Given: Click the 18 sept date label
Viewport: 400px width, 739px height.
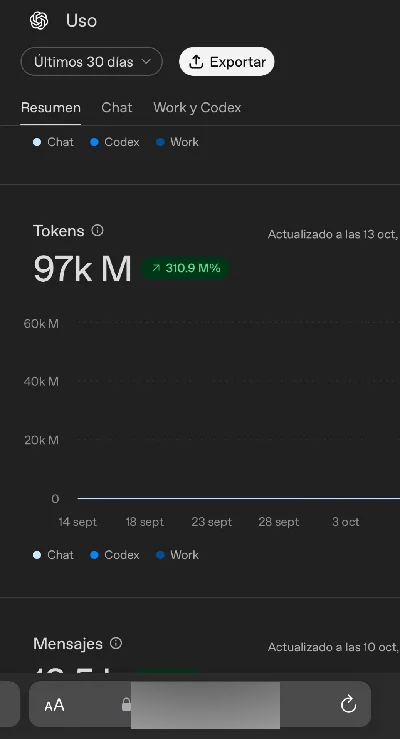Looking at the screenshot, I should (145, 522).
